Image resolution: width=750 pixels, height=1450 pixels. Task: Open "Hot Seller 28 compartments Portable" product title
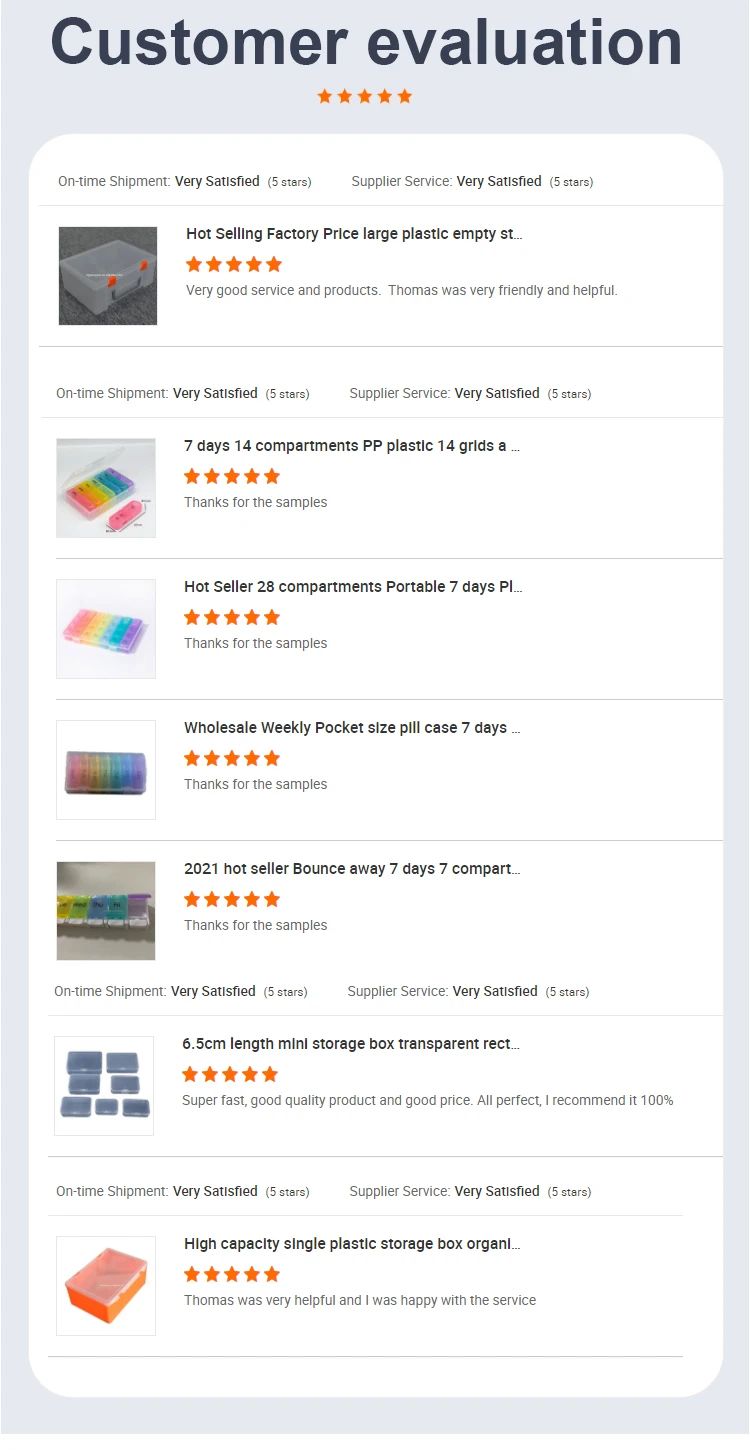point(353,587)
